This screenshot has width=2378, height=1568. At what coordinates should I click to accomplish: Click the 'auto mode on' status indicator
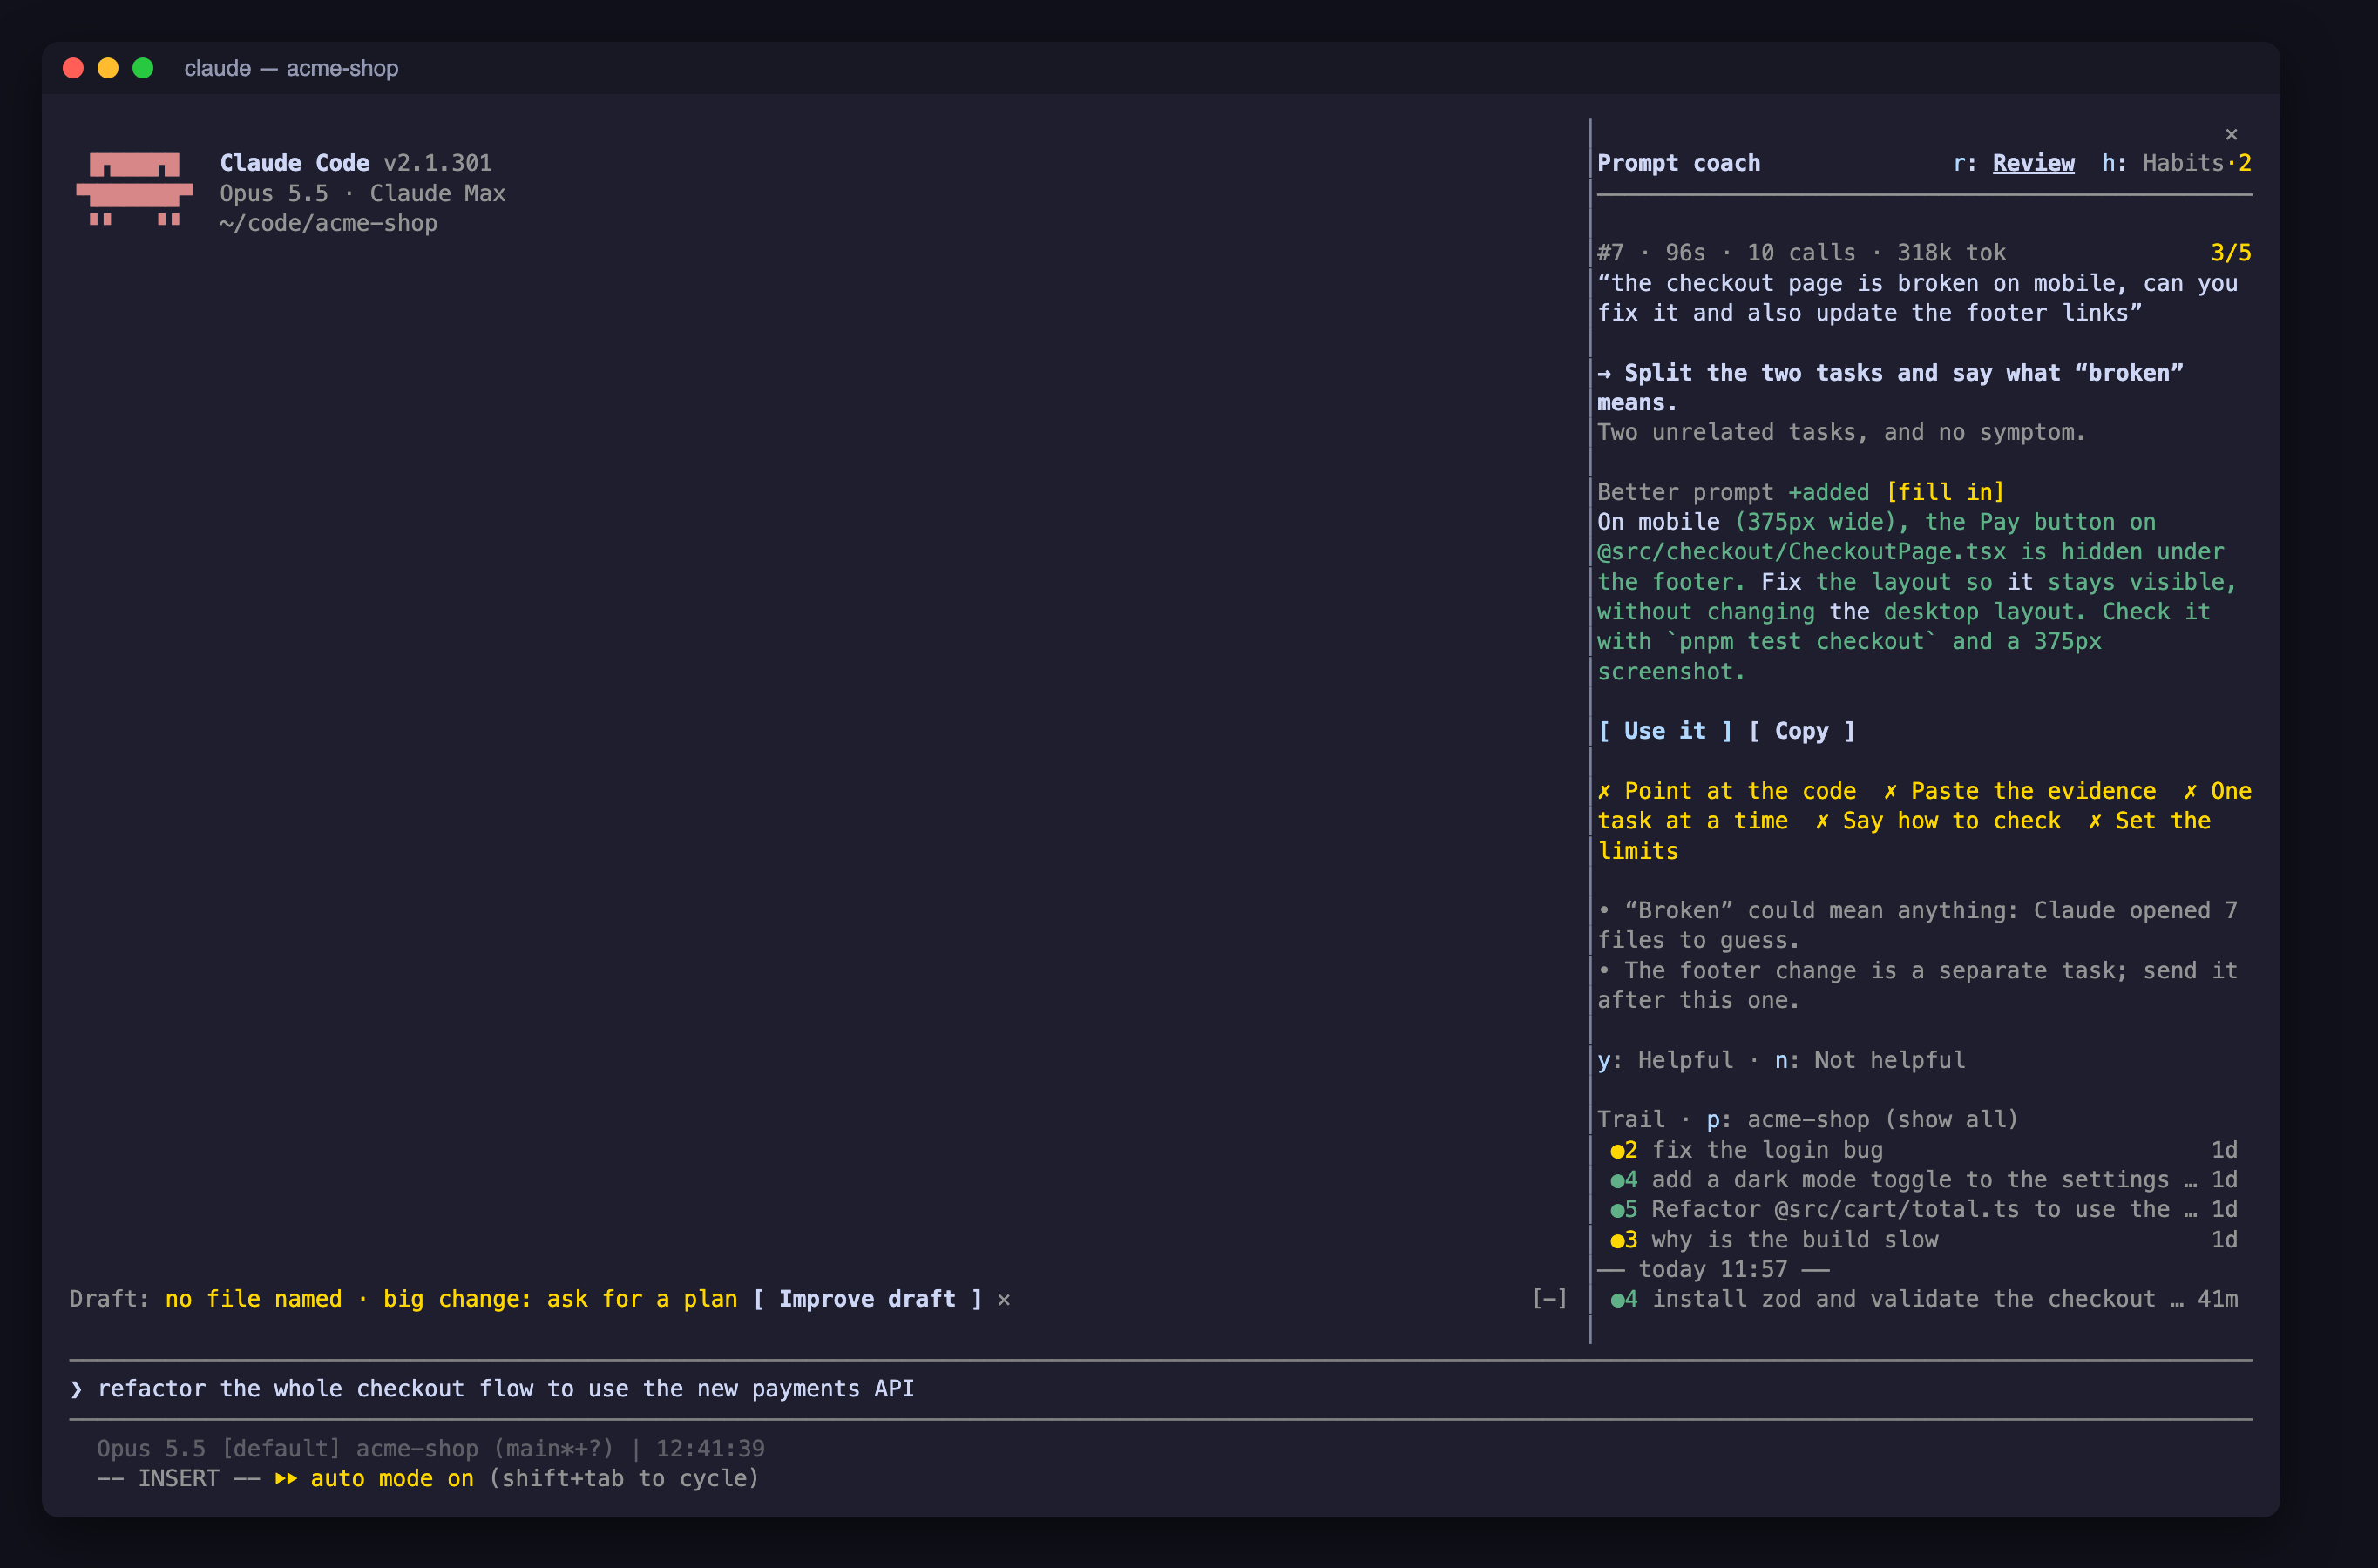[x=374, y=1479]
